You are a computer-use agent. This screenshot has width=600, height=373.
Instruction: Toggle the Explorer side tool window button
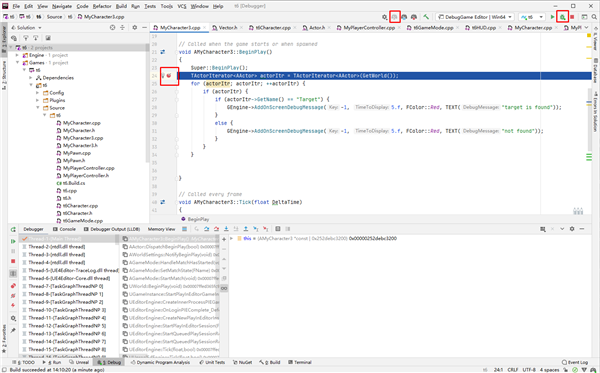[x=4, y=39]
